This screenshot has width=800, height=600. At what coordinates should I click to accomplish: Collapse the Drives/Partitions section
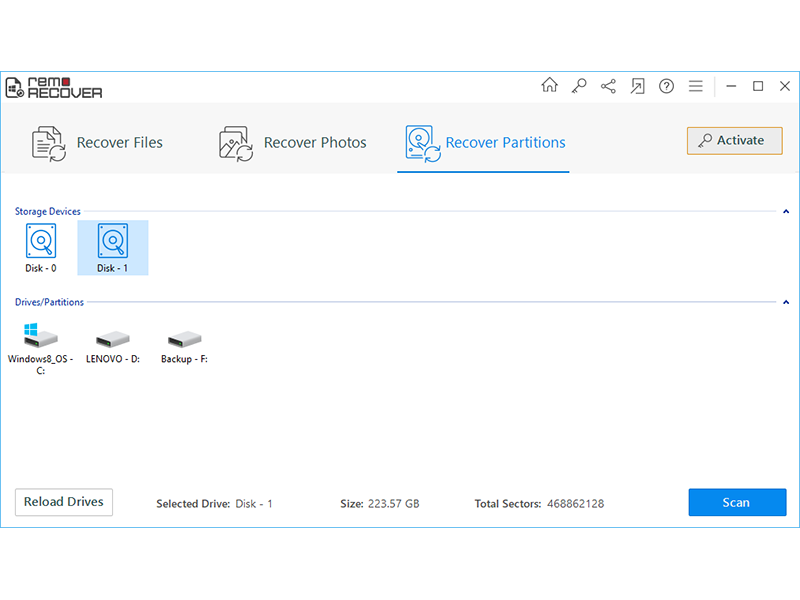coord(786,302)
